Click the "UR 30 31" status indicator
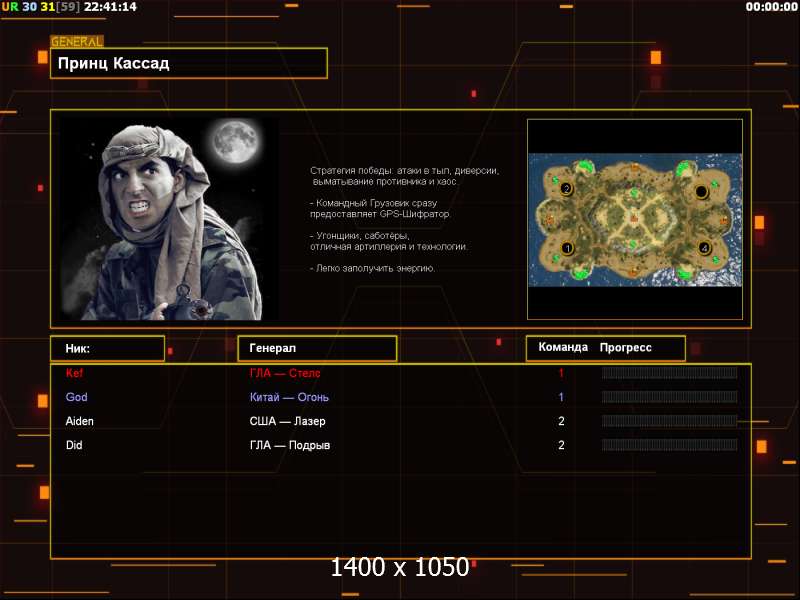The width and height of the screenshot is (800, 600). point(28,7)
